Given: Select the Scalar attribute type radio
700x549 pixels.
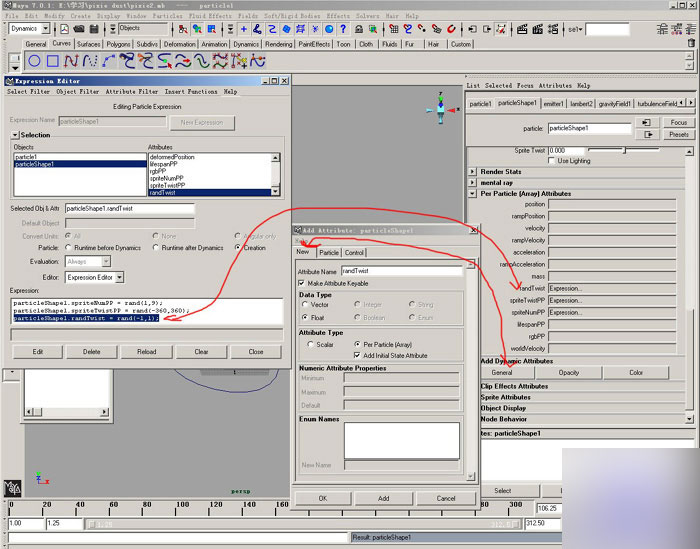Looking at the screenshot, I should (x=311, y=345).
